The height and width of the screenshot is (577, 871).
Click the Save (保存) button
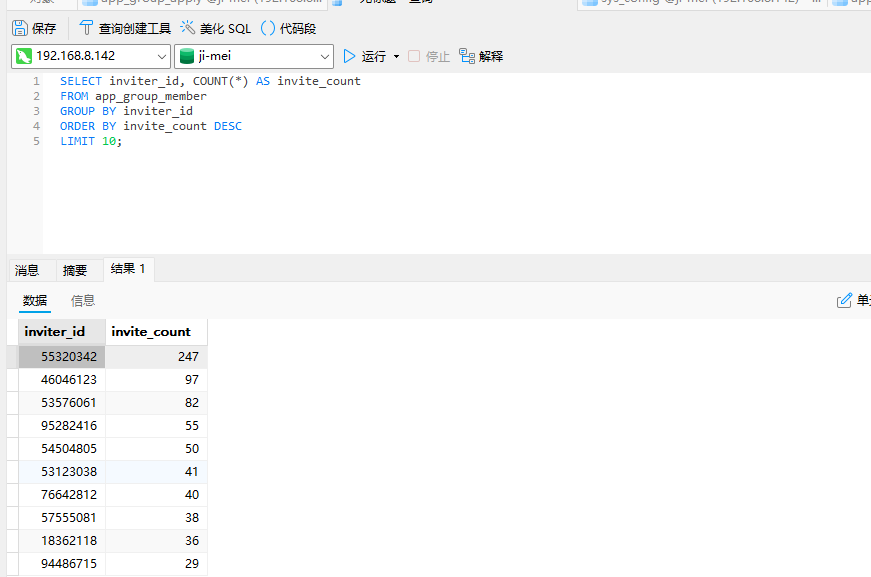(x=34, y=28)
